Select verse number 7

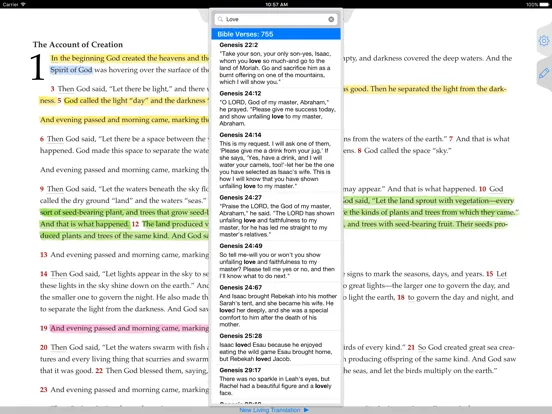pos(451,139)
